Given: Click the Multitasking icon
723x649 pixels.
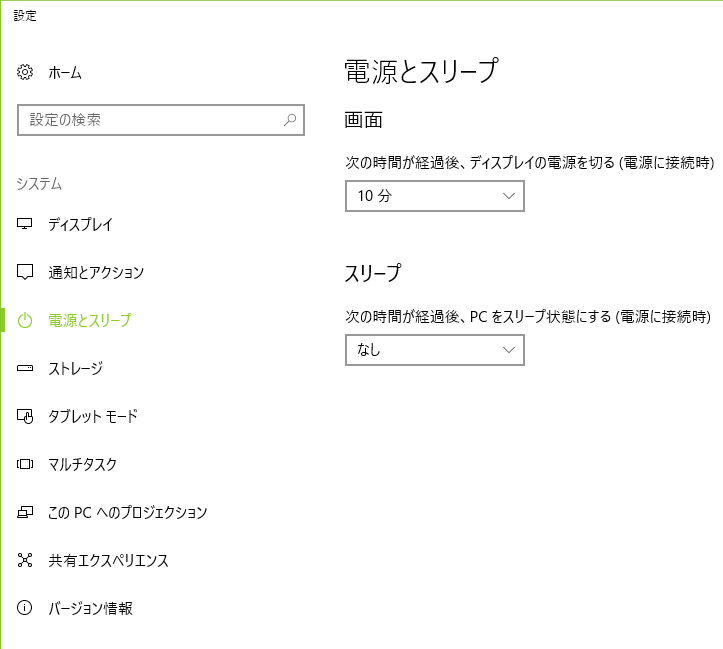Looking at the screenshot, I should click(25, 464).
